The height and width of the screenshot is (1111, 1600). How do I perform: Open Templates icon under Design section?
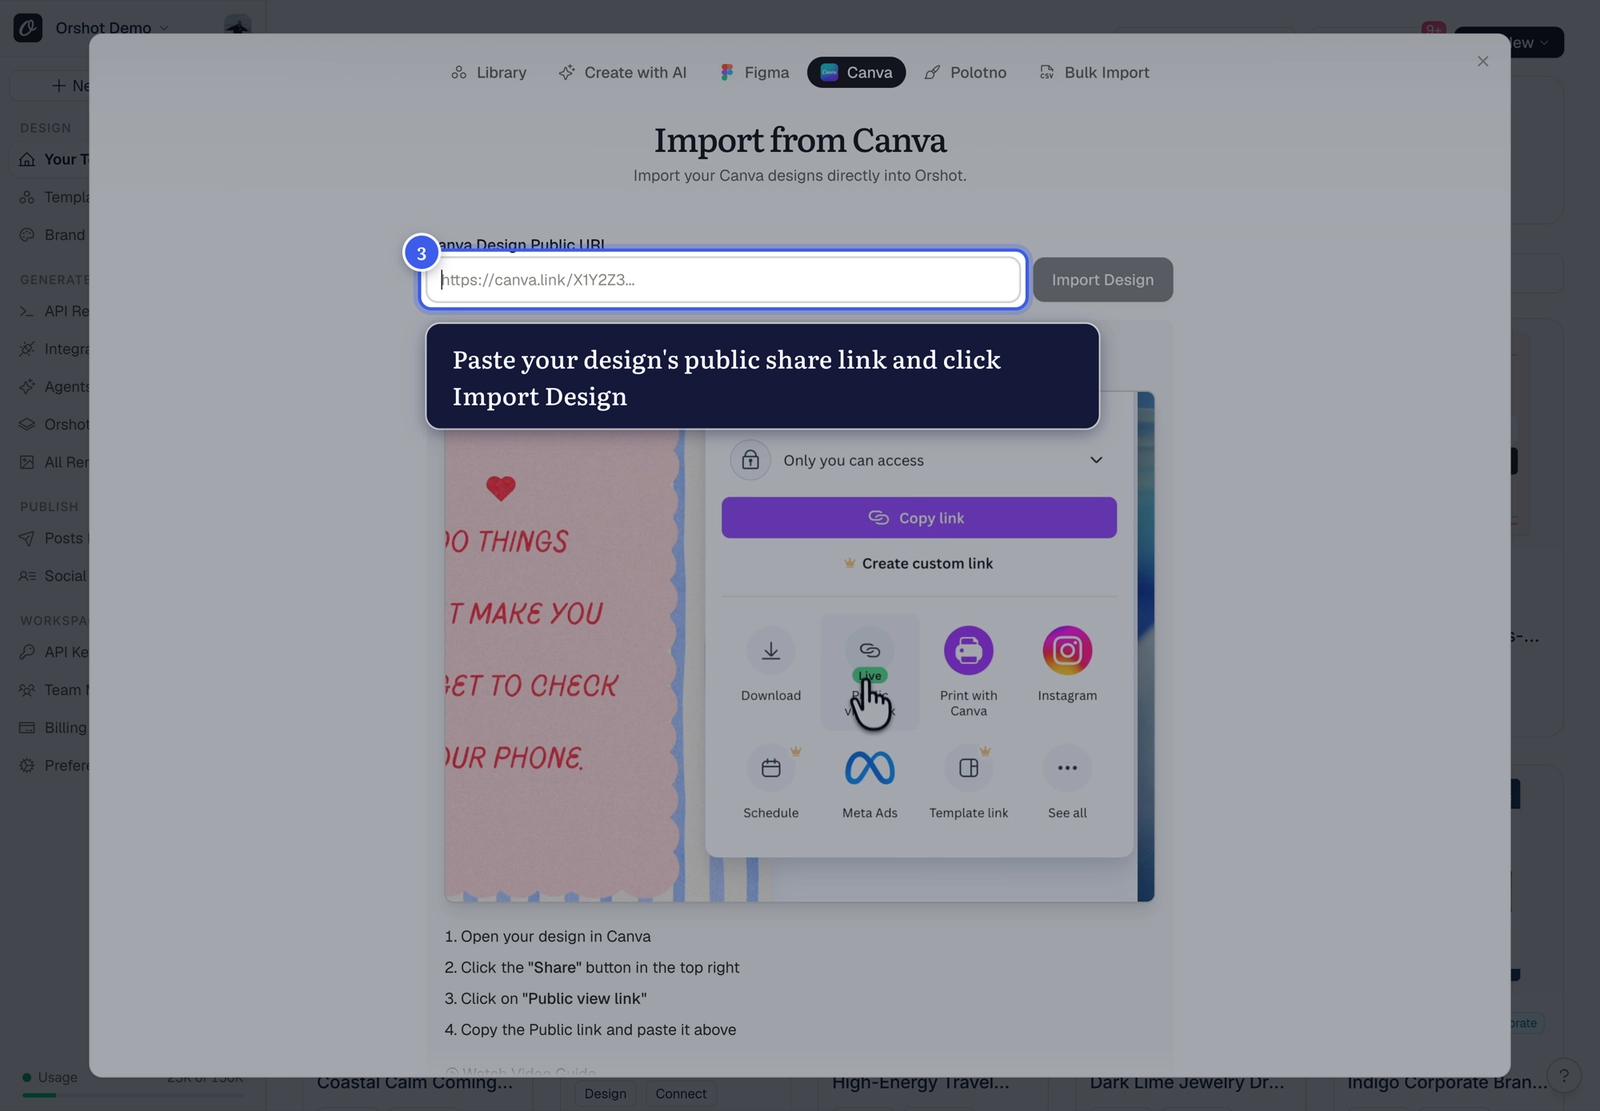[x=27, y=198]
